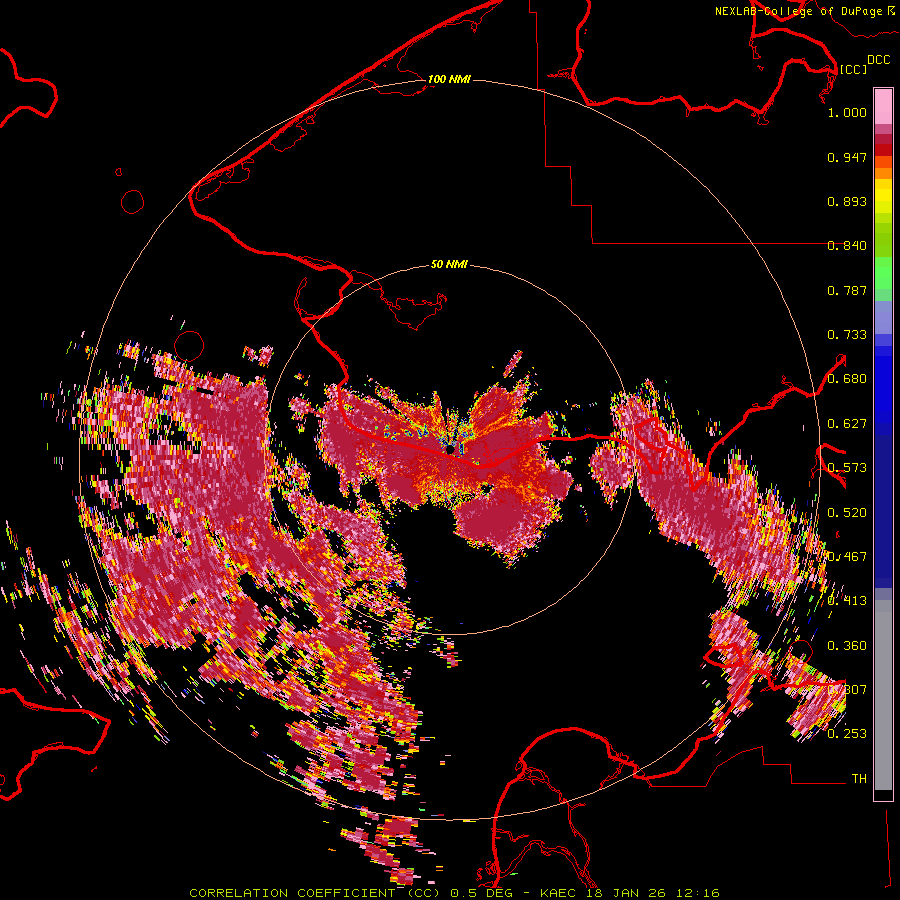The image size is (900, 900).
Task: Click the KAEC radar site identifier
Action: pos(559,893)
